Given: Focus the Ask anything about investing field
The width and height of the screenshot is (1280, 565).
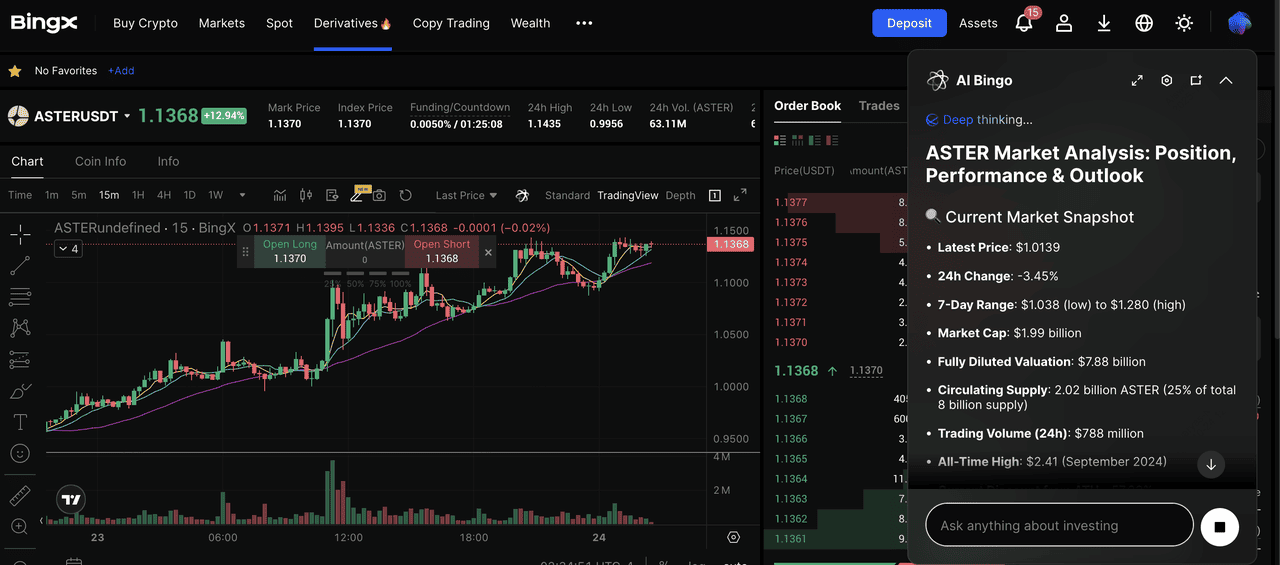Looking at the screenshot, I should [1058, 525].
